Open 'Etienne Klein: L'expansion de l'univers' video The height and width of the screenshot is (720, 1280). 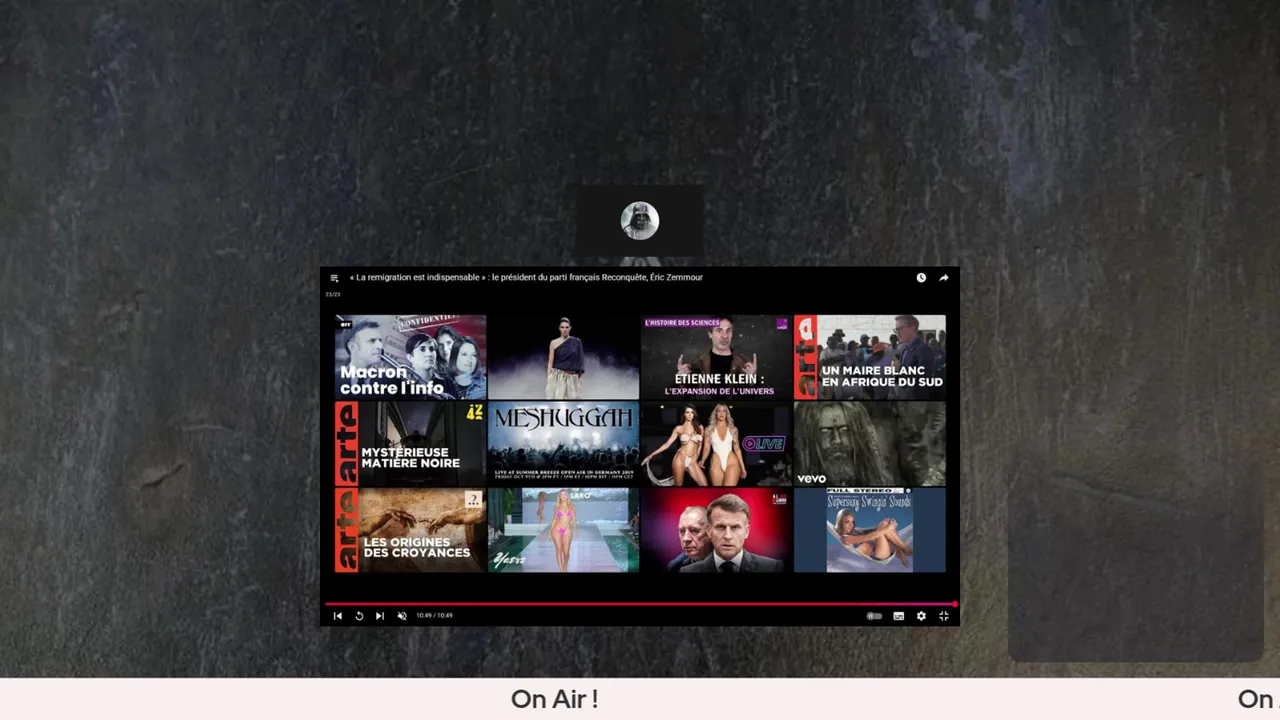[x=716, y=357]
